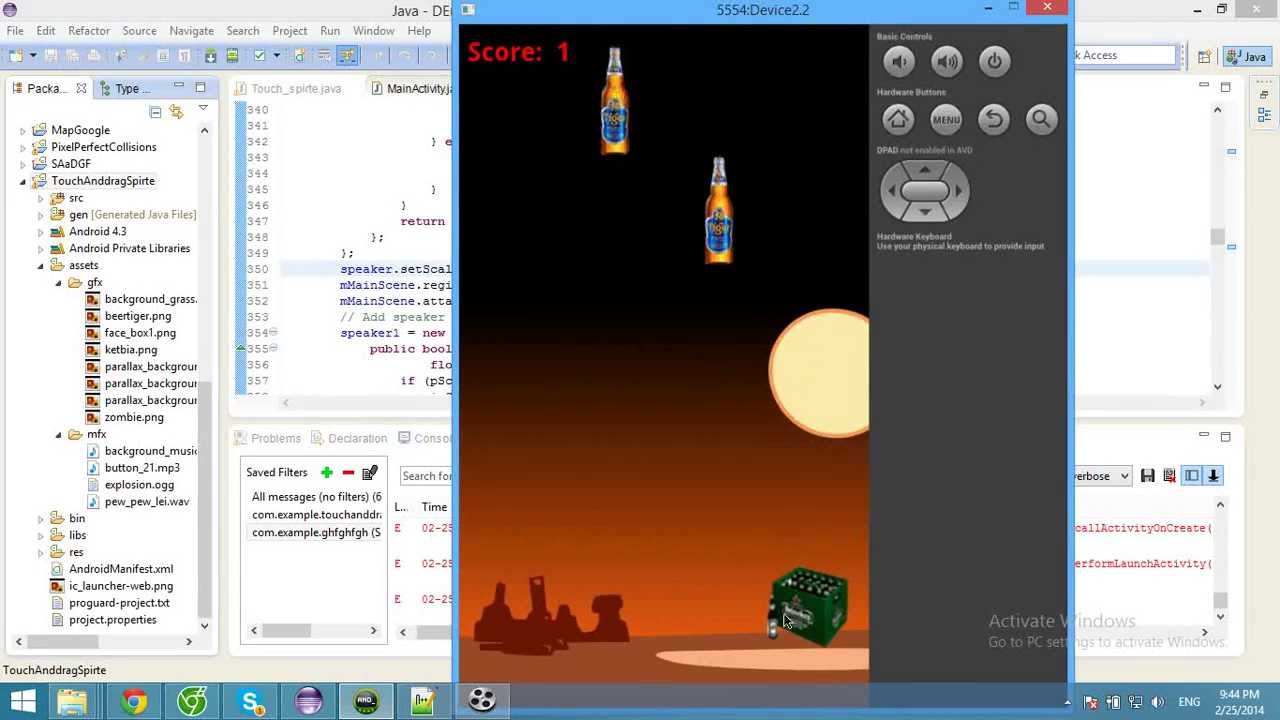Click the Open Perspective icon
Viewport: 1280px width, 720px height.
pos(1205,57)
